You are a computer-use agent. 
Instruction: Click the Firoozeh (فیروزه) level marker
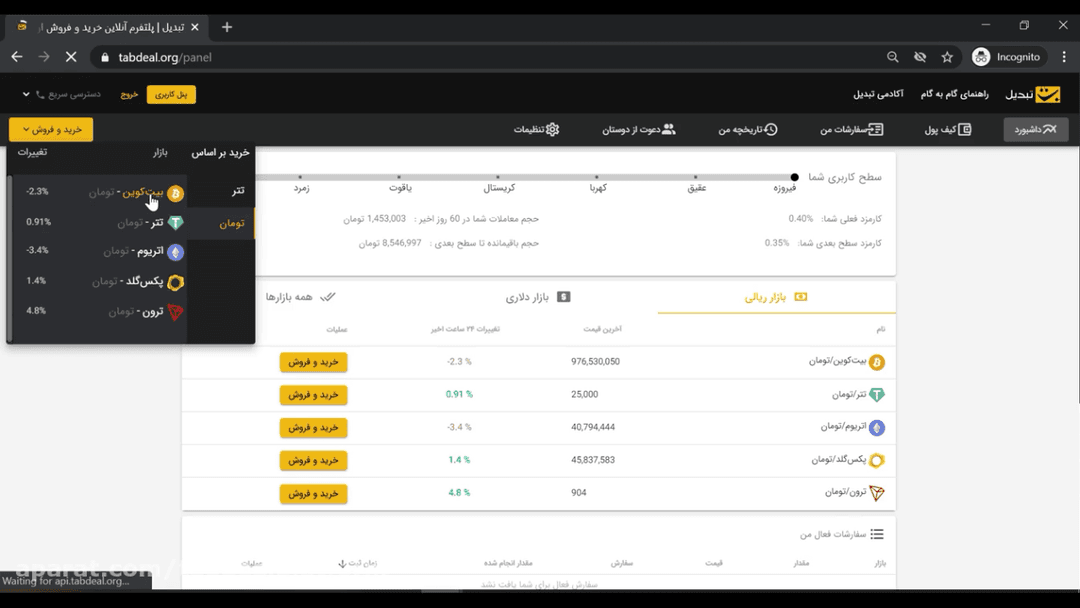point(794,177)
